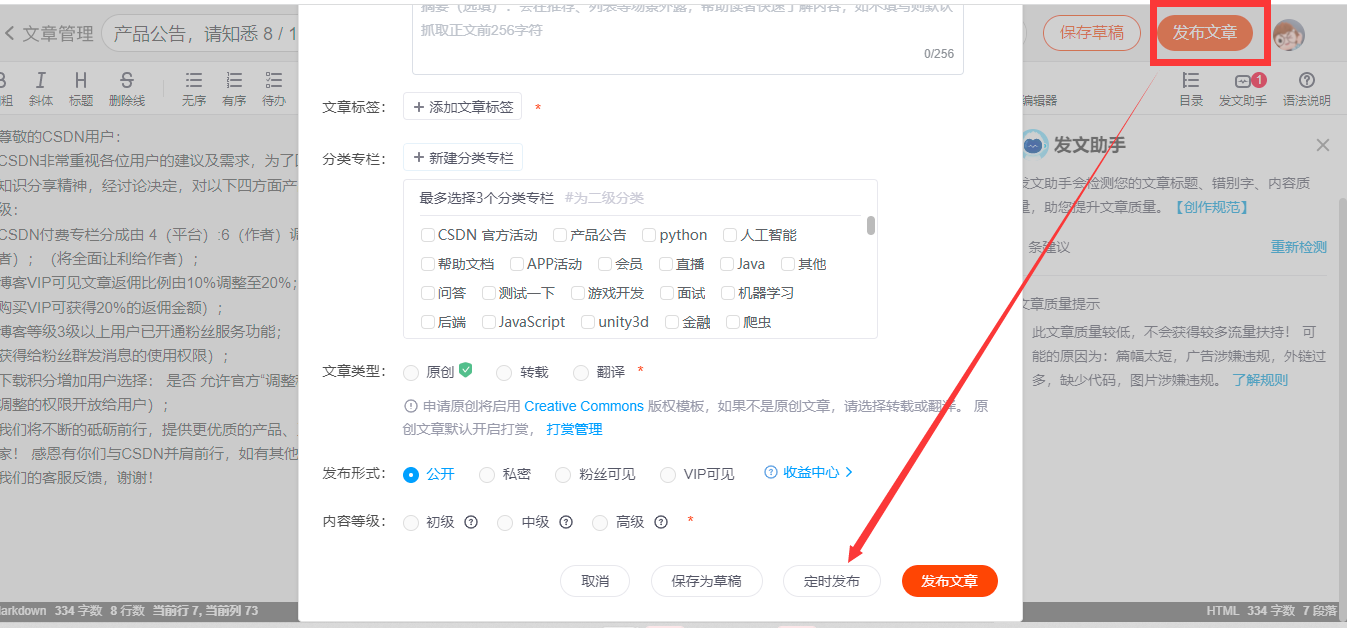
Task: Open the 收益中心 link
Action: pos(809,472)
